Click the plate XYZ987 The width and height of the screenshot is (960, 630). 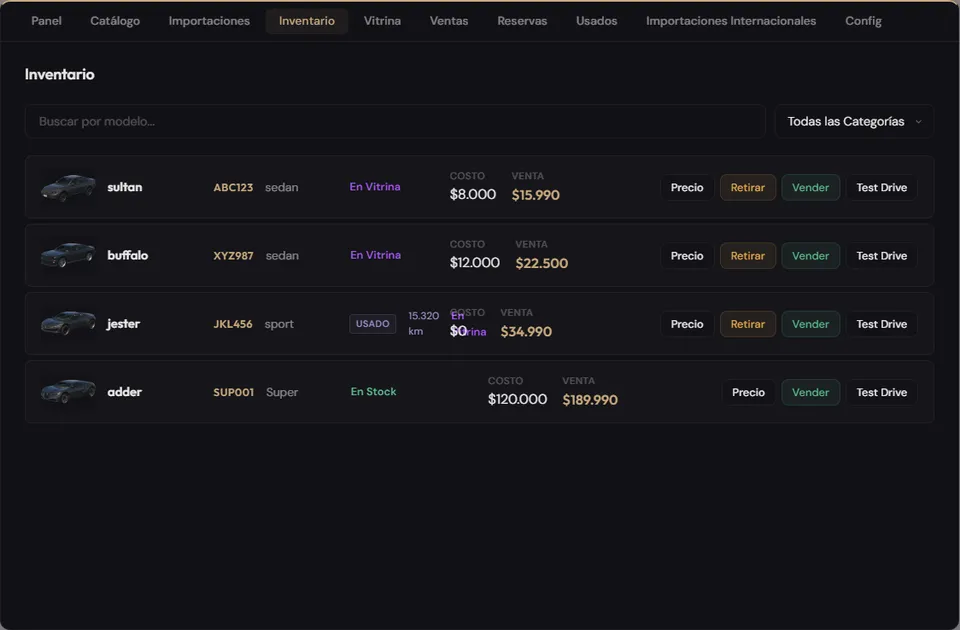coord(233,255)
